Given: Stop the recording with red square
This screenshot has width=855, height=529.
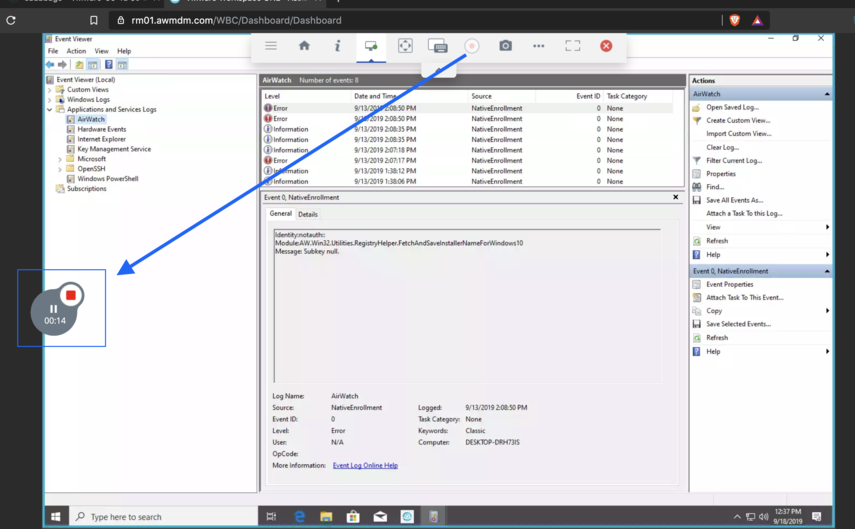Looking at the screenshot, I should click(x=71, y=295).
